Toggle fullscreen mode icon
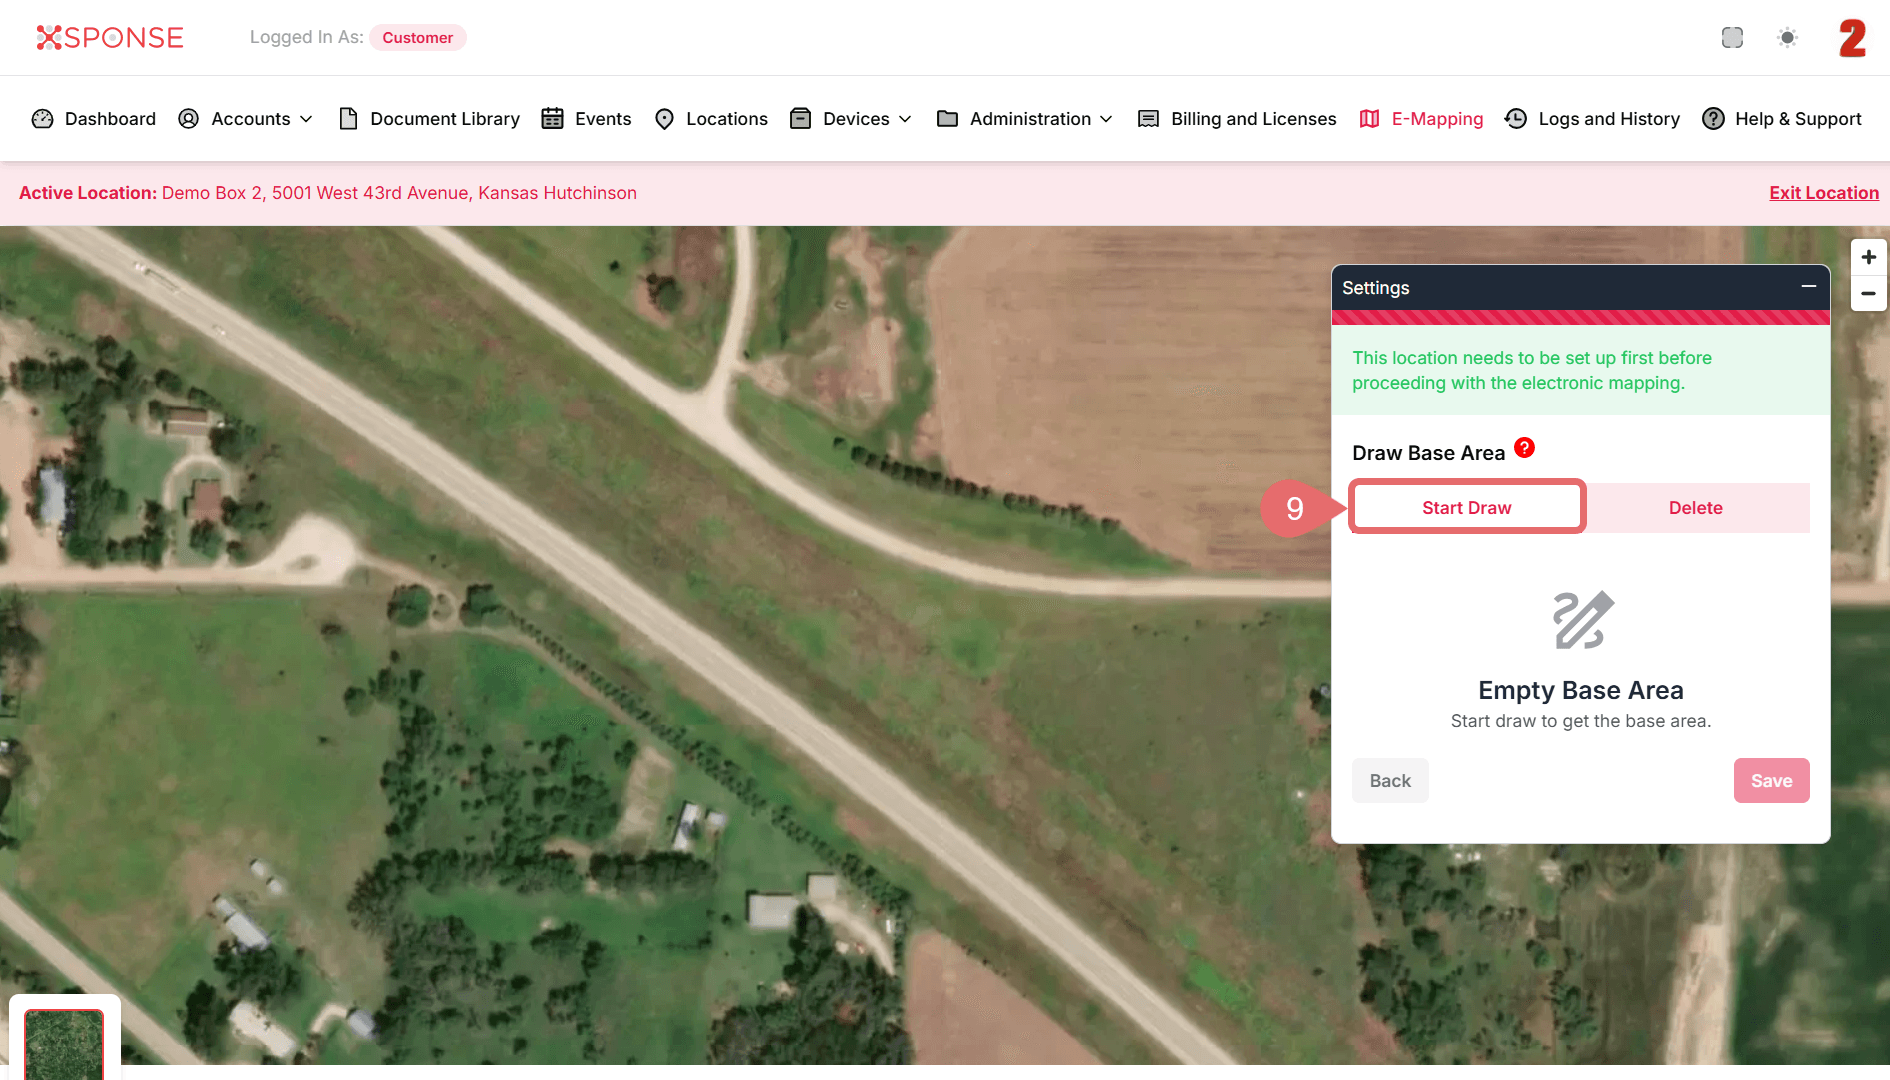Image resolution: width=1890 pixels, height=1080 pixels. pyautogui.click(x=1732, y=38)
